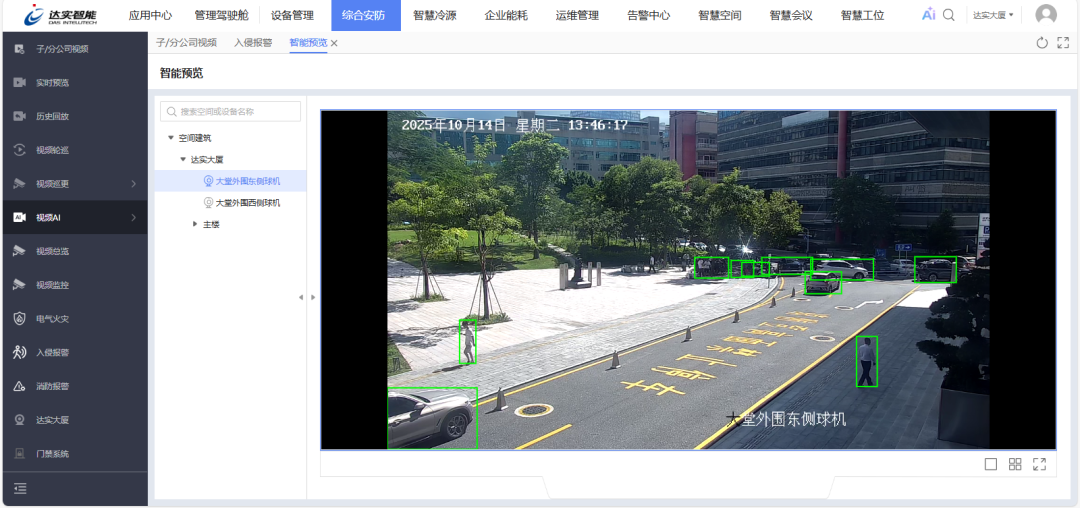The width and height of the screenshot is (1080, 508).
Task: Open 智慧会议 in top navigation
Action: (791, 15)
